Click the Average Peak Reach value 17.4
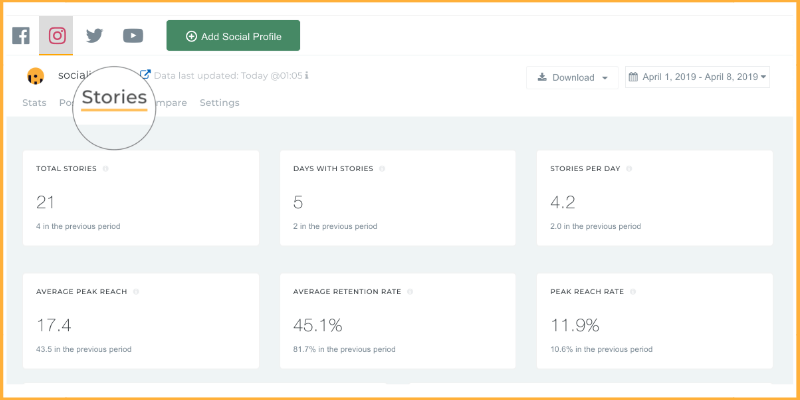Viewport: 800px width, 400px height. coord(54,326)
